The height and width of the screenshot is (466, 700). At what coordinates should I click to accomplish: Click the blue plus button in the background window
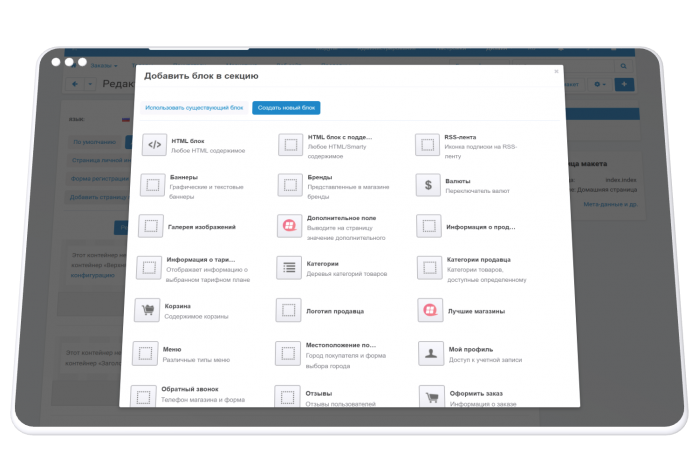(624, 84)
